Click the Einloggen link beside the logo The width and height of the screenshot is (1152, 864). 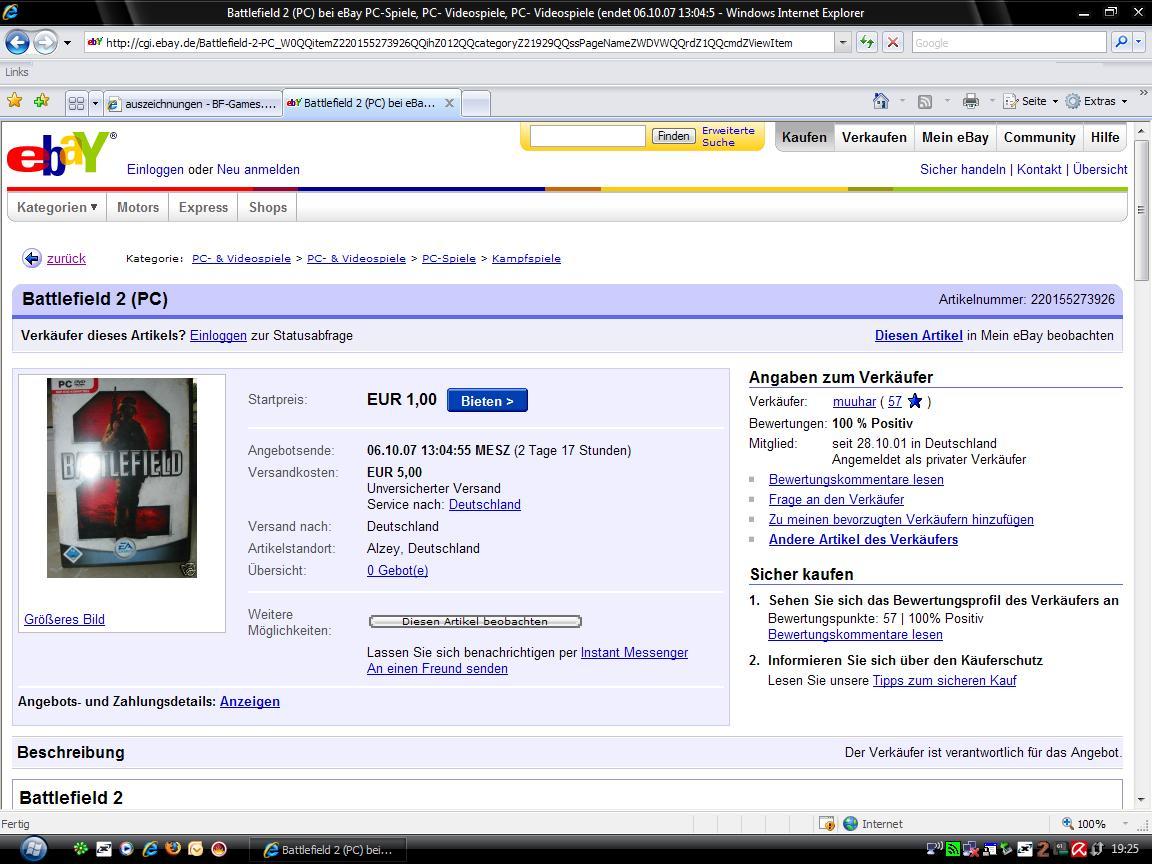pos(155,170)
